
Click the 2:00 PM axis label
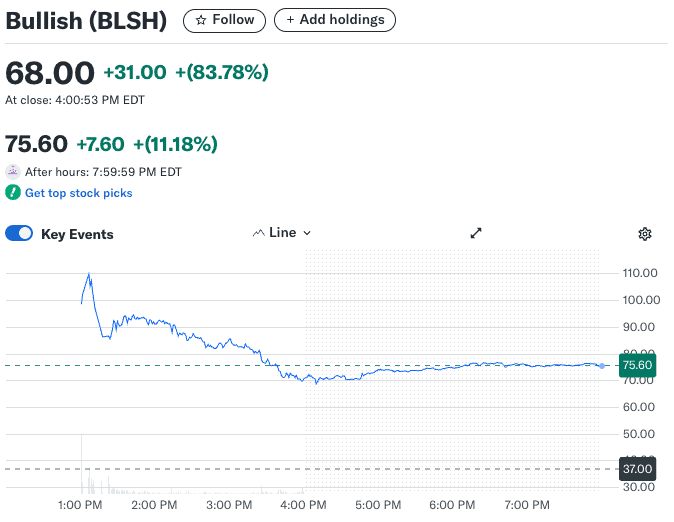coord(154,505)
